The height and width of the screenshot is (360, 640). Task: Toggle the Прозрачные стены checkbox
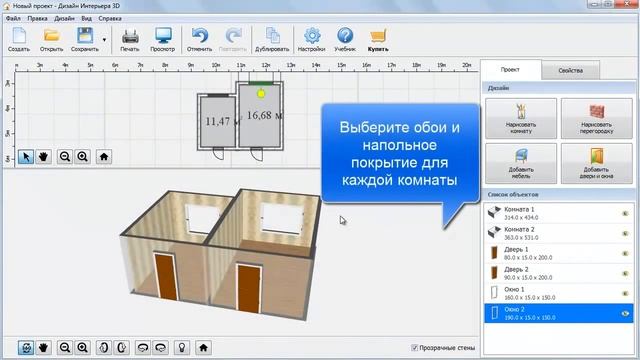pyautogui.click(x=414, y=348)
